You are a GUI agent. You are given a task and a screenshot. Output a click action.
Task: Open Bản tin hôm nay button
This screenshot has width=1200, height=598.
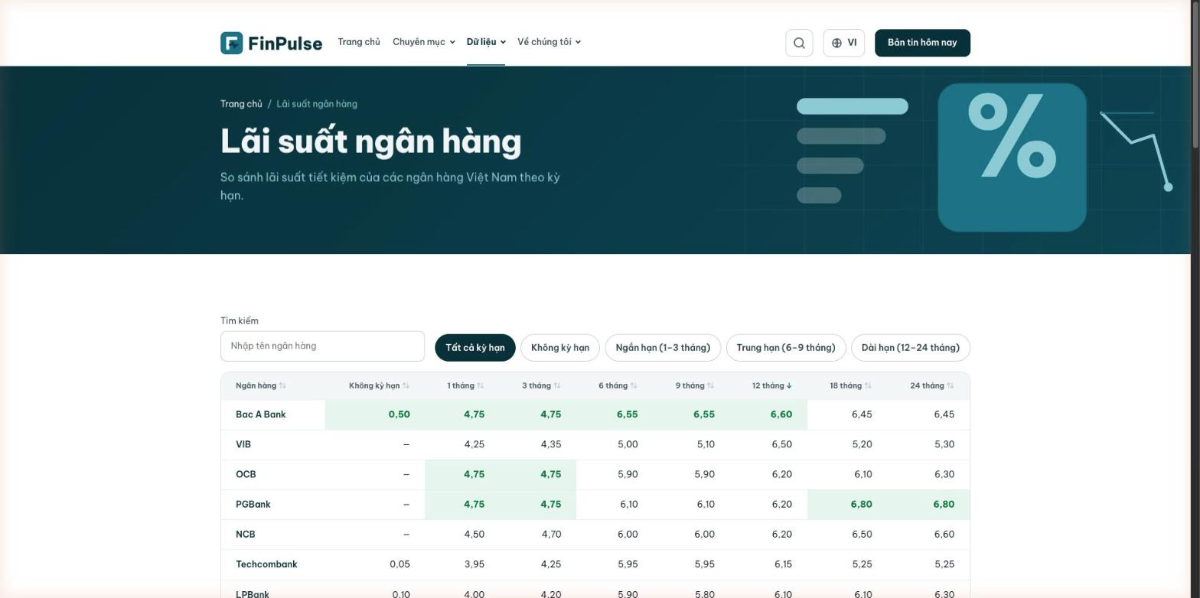tap(922, 43)
